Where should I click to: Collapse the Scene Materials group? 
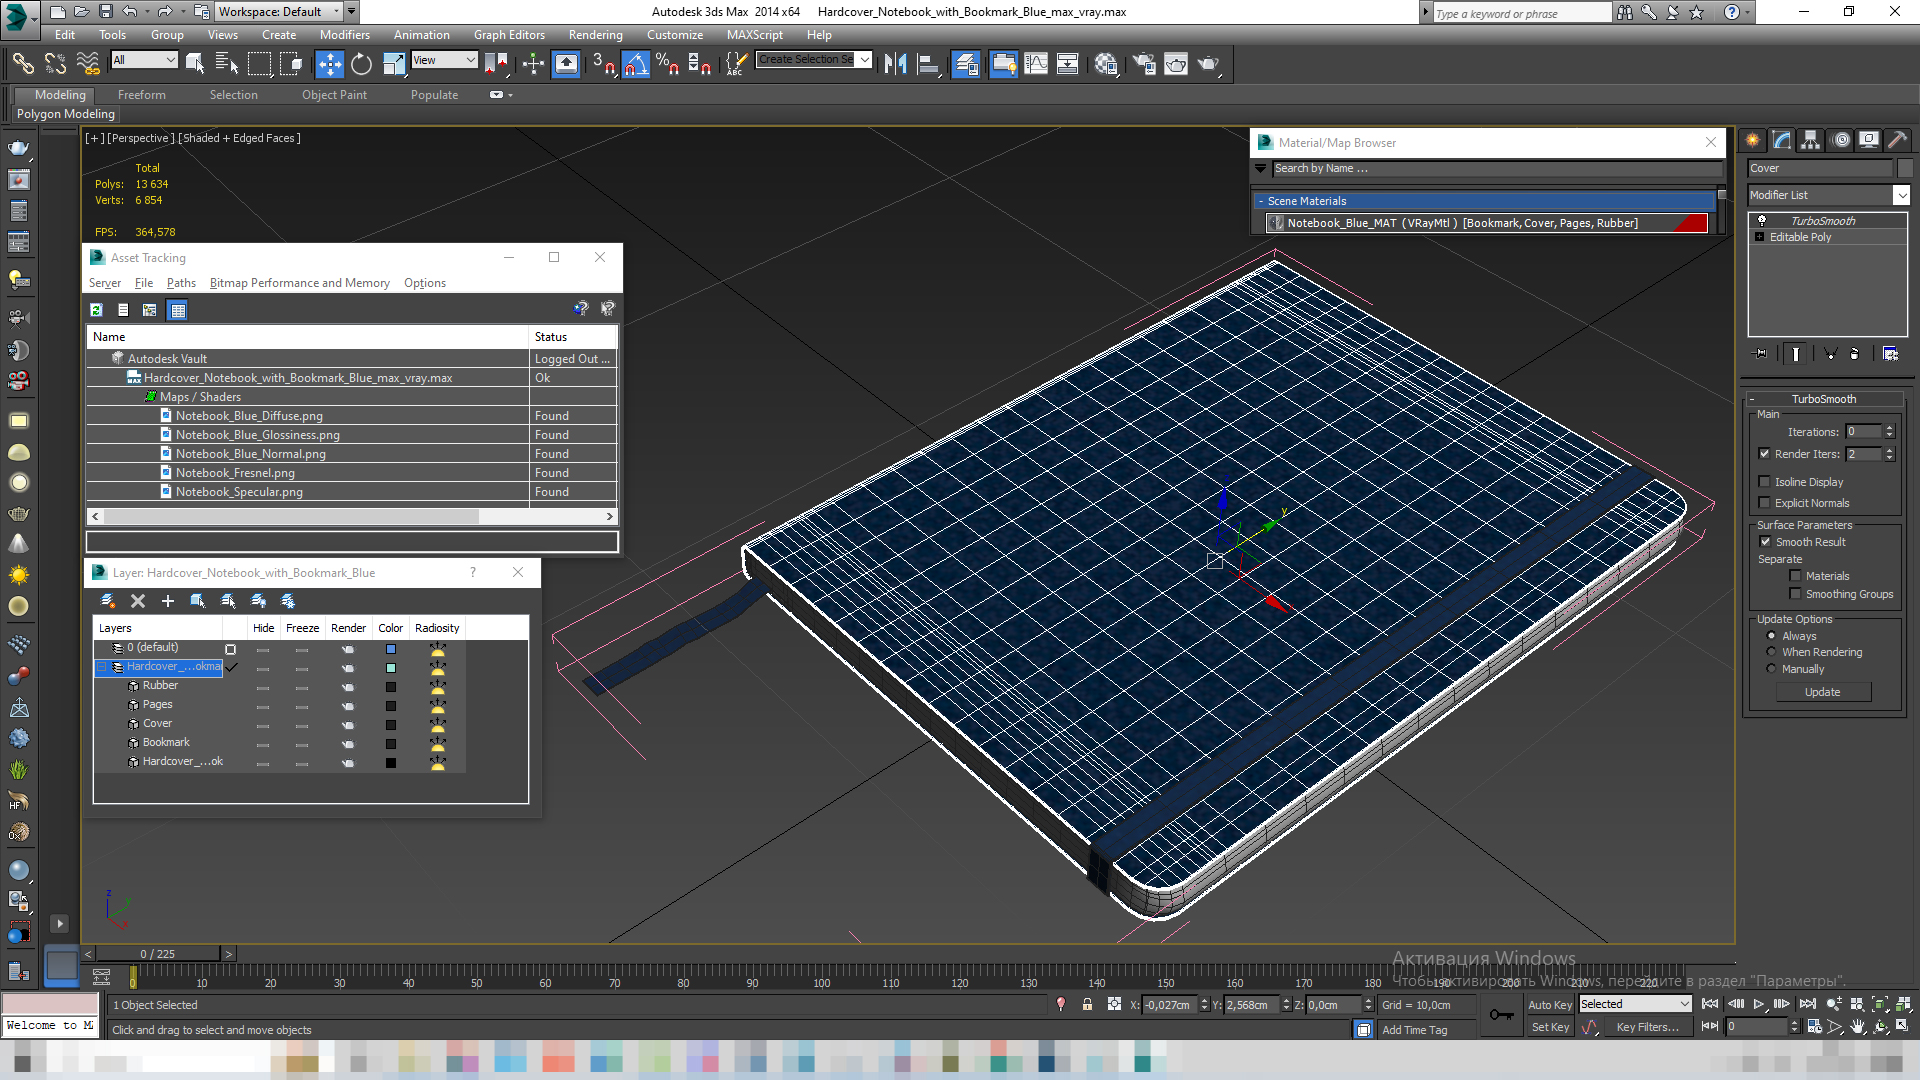(x=1261, y=201)
